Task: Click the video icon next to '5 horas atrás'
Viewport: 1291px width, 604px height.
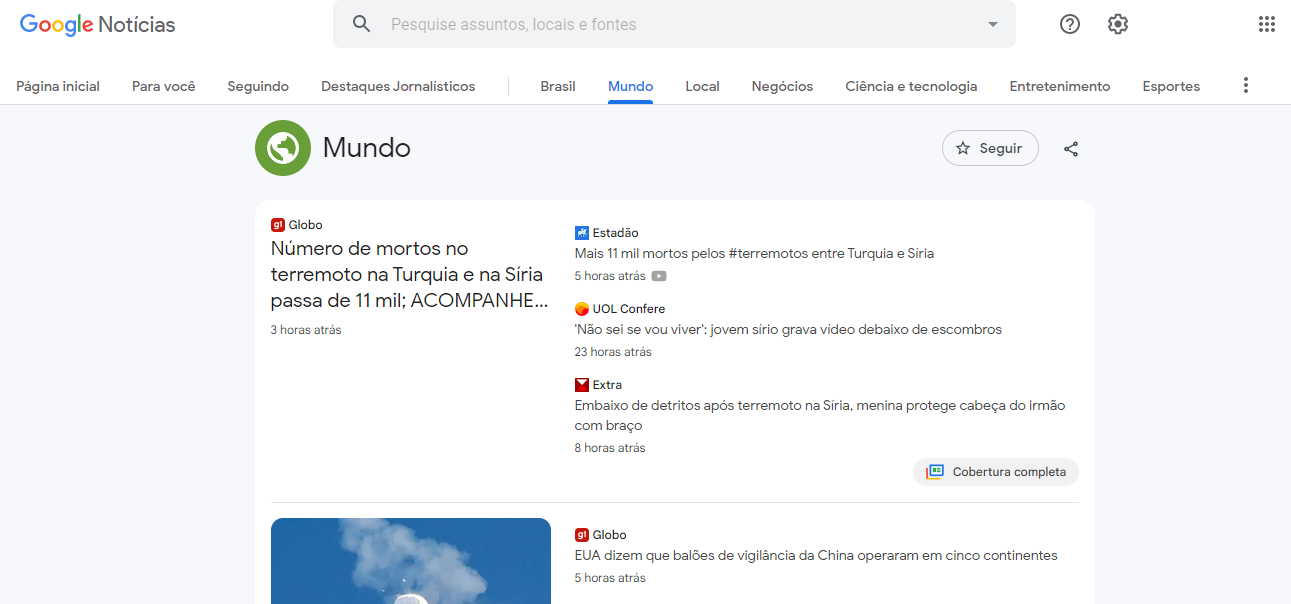Action: pyautogui.click(x=659, y=276)
